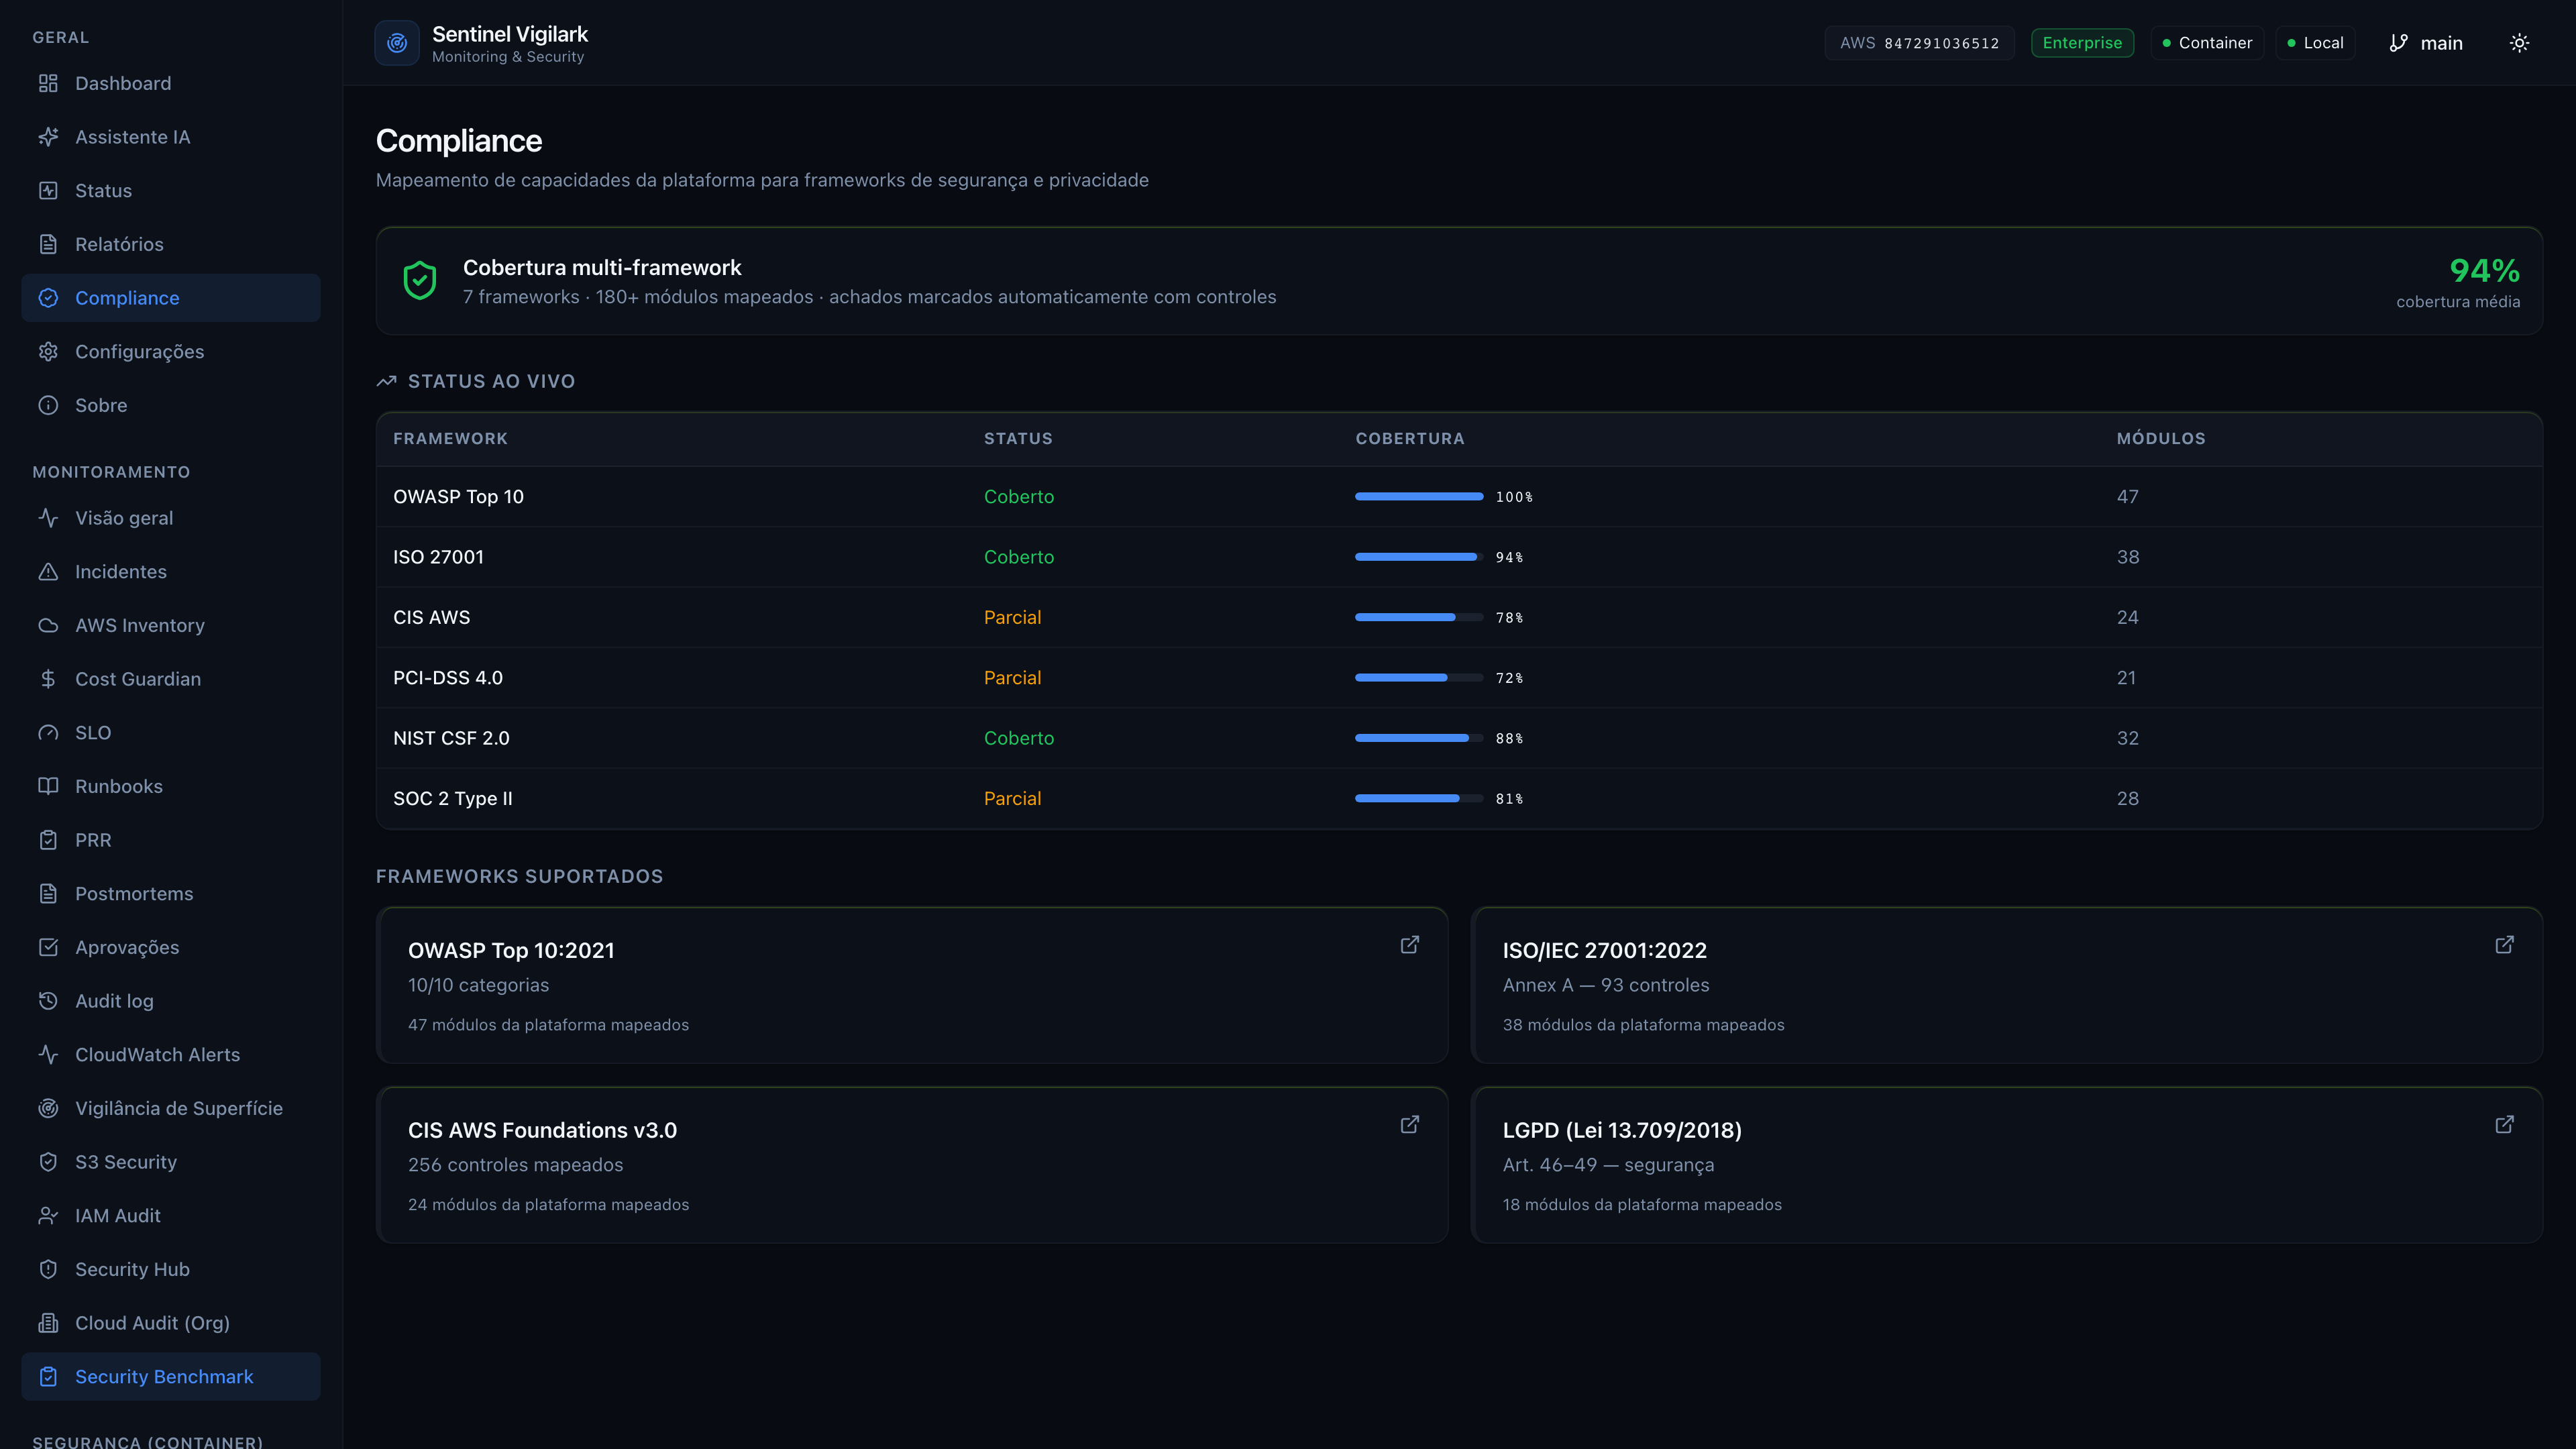
Task: Click the 78% coverage value for CIS AWS
Action: [1509, 618]
